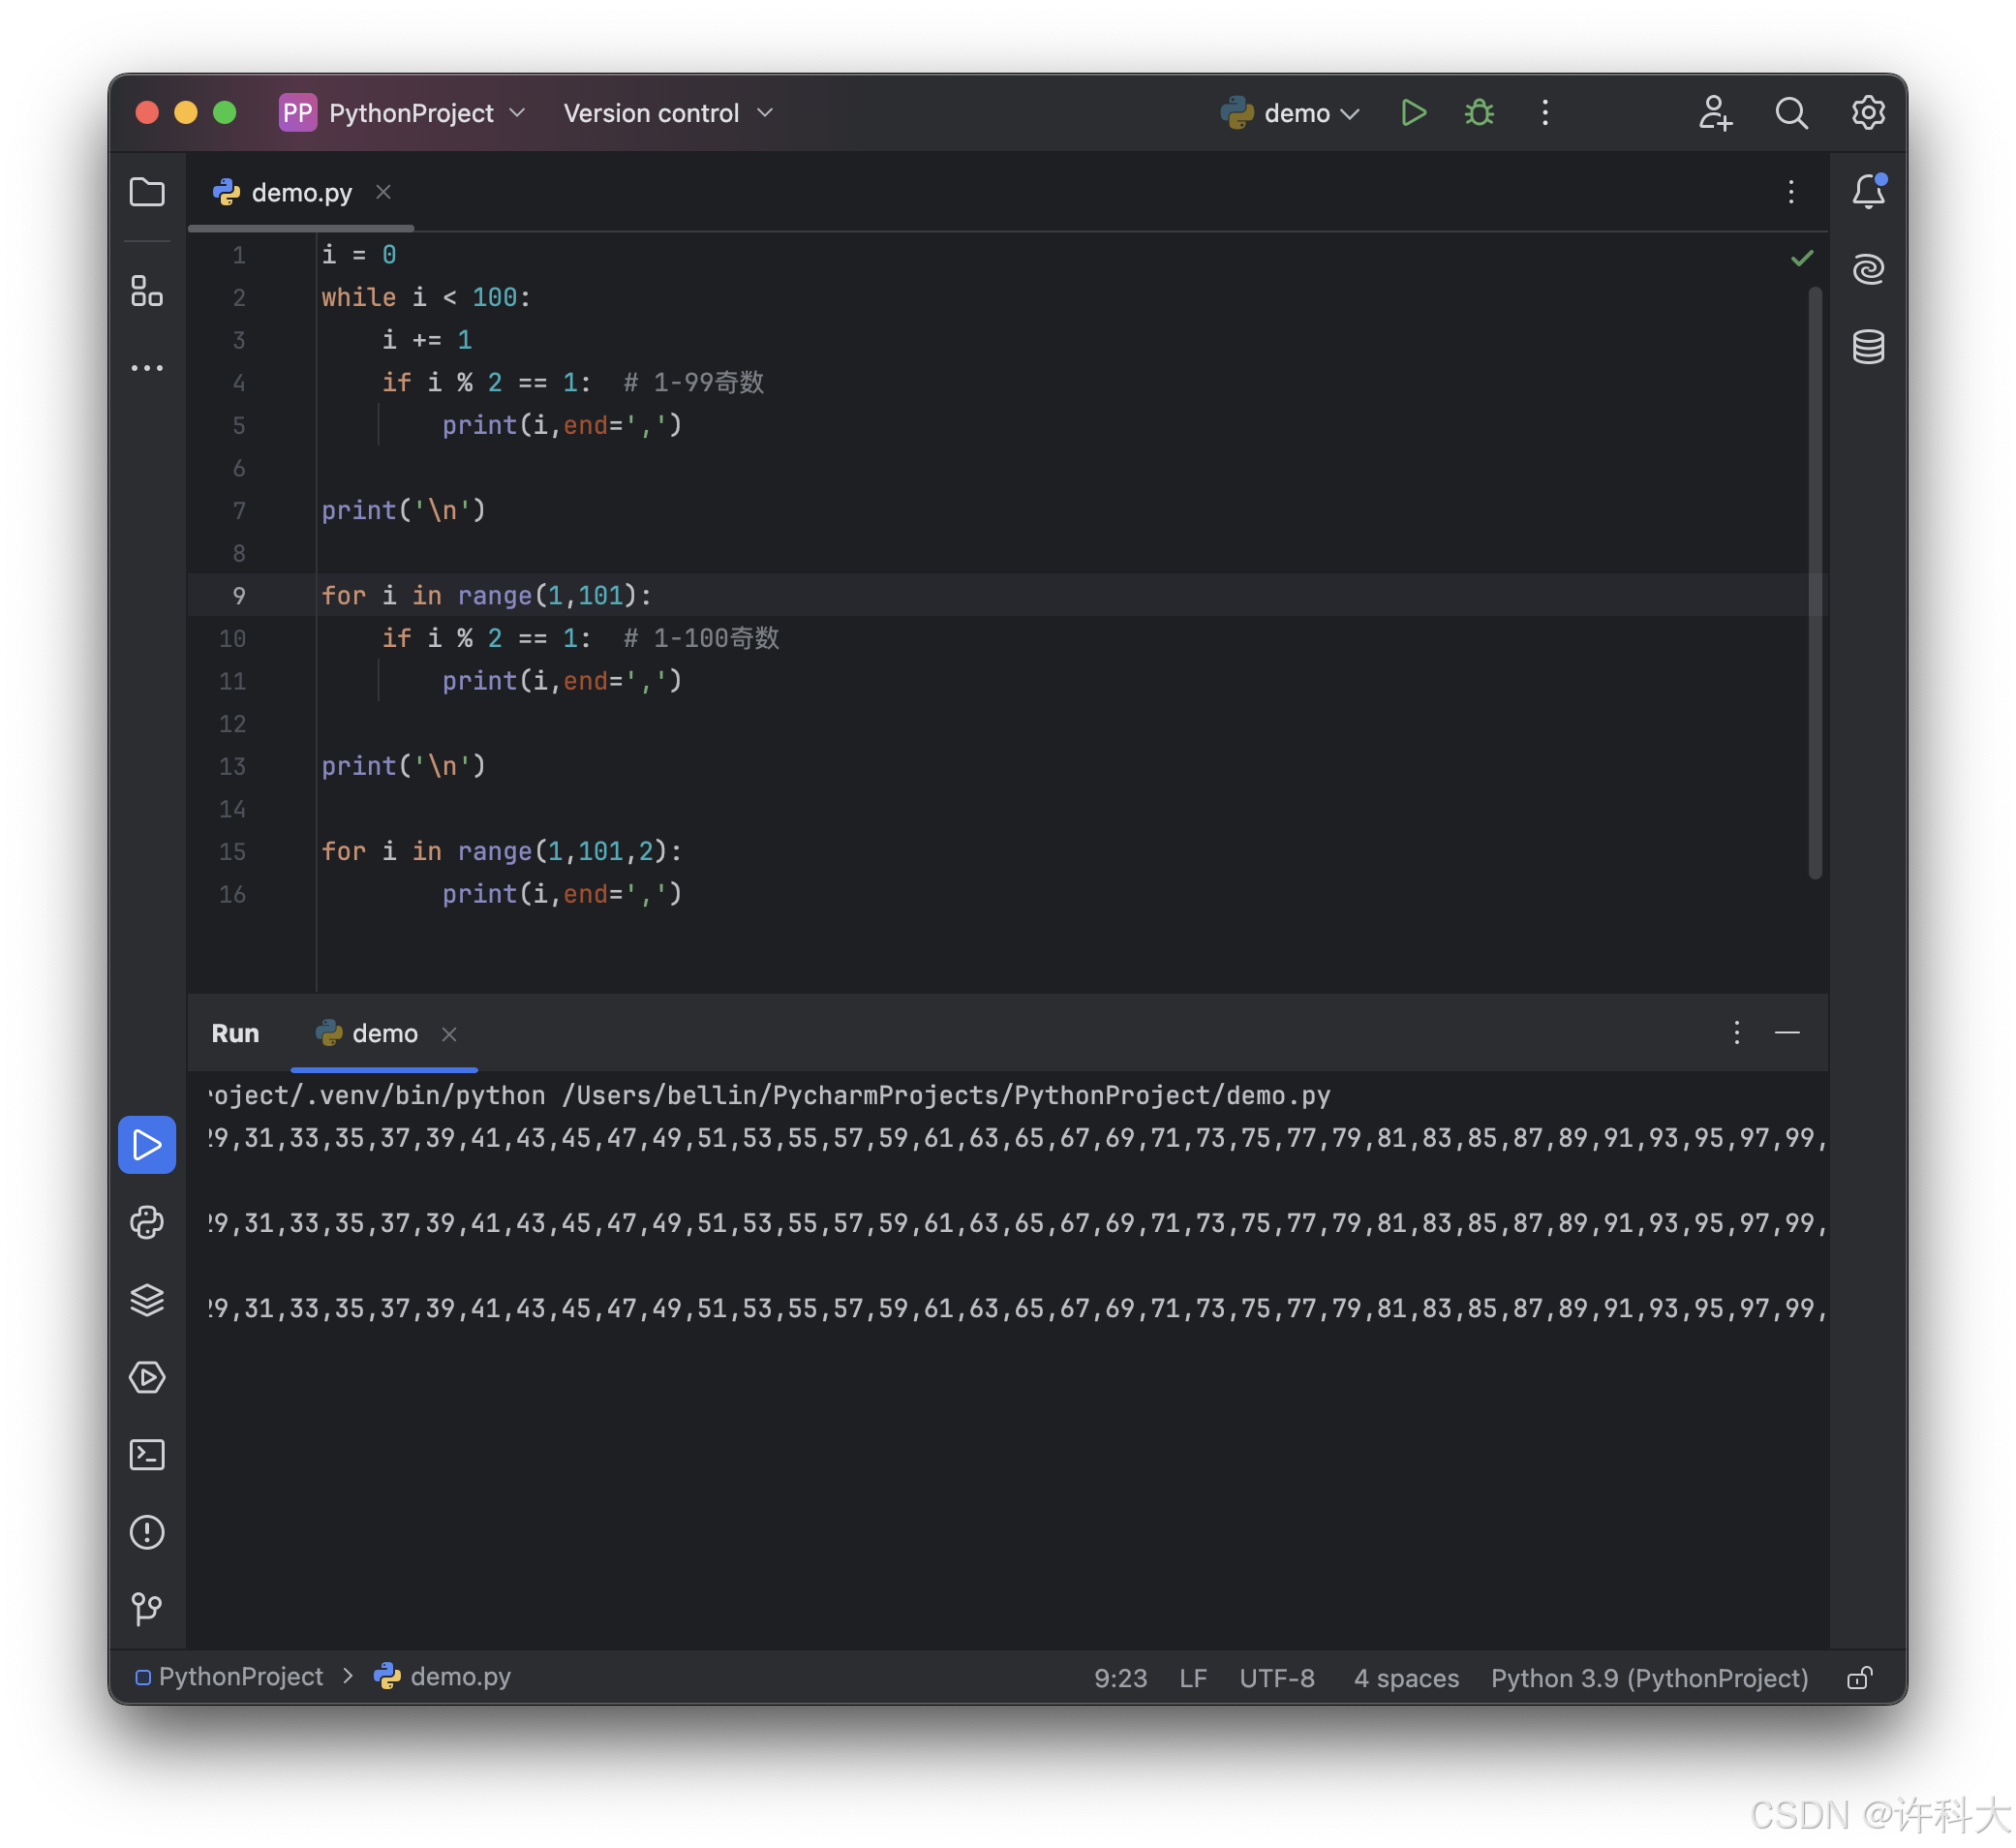This screenshot has width=2016, height=1848.
Task: Open Search Everywhere magnifier icon
Action: pos(1791,113)
